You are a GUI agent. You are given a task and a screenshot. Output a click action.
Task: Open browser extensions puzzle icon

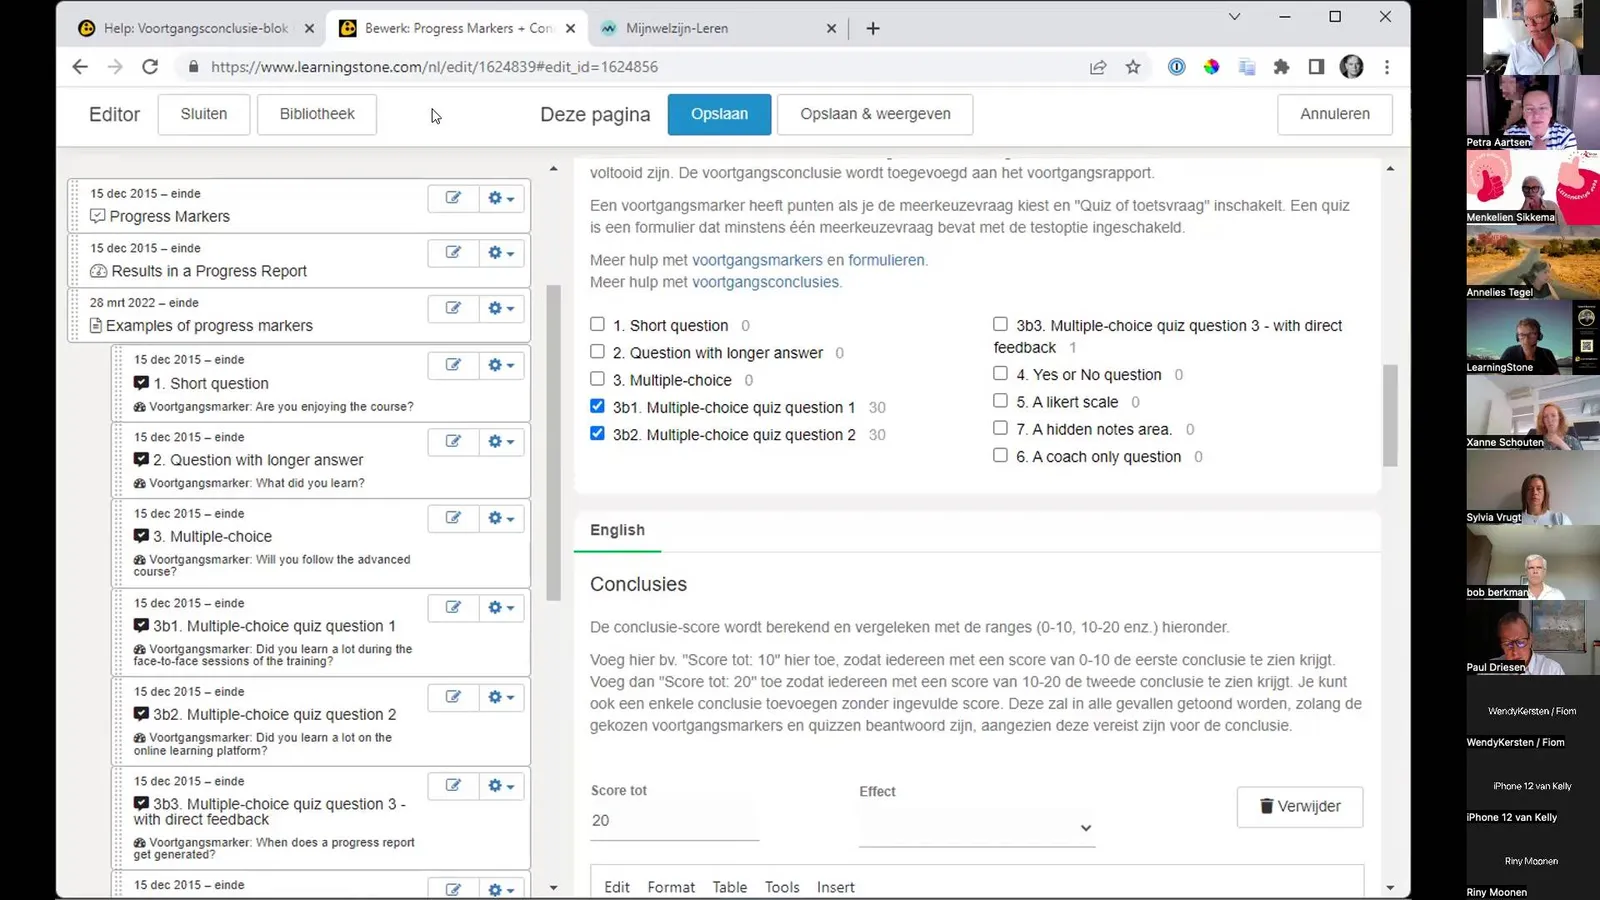point(1281,67)
